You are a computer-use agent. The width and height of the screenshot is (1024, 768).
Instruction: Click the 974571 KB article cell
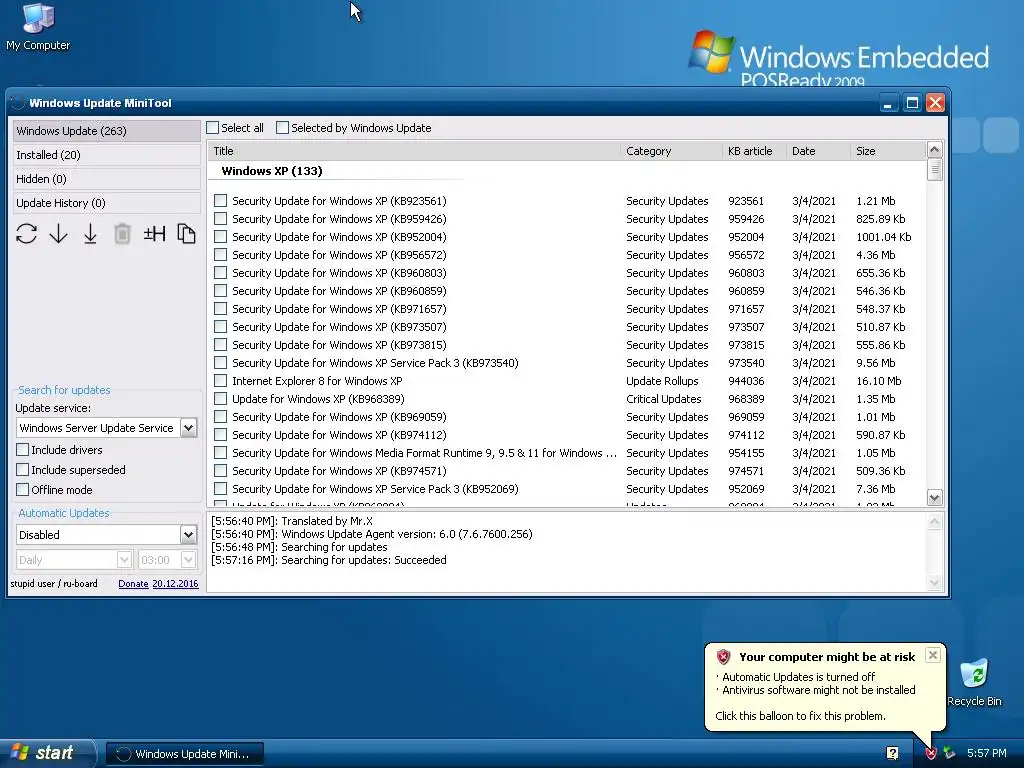click(746, 471)
